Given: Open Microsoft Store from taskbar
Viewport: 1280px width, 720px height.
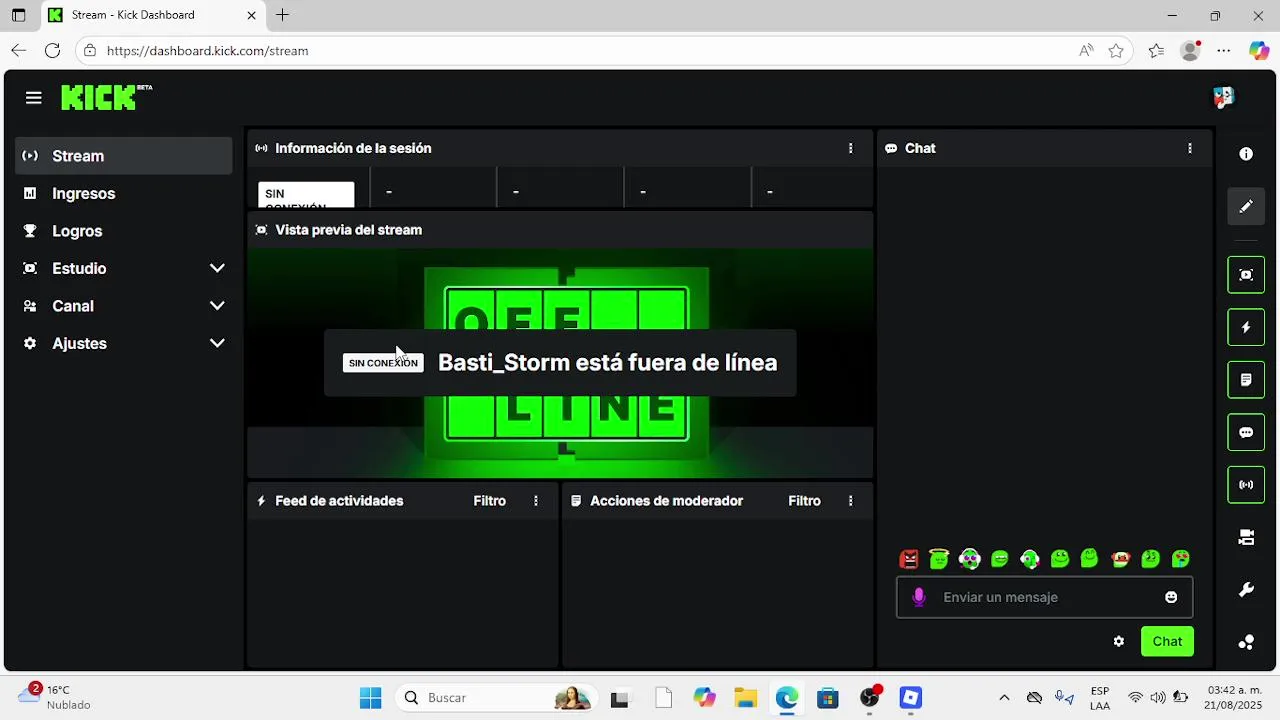Looking at the screenshot, I should pos(828,698).
